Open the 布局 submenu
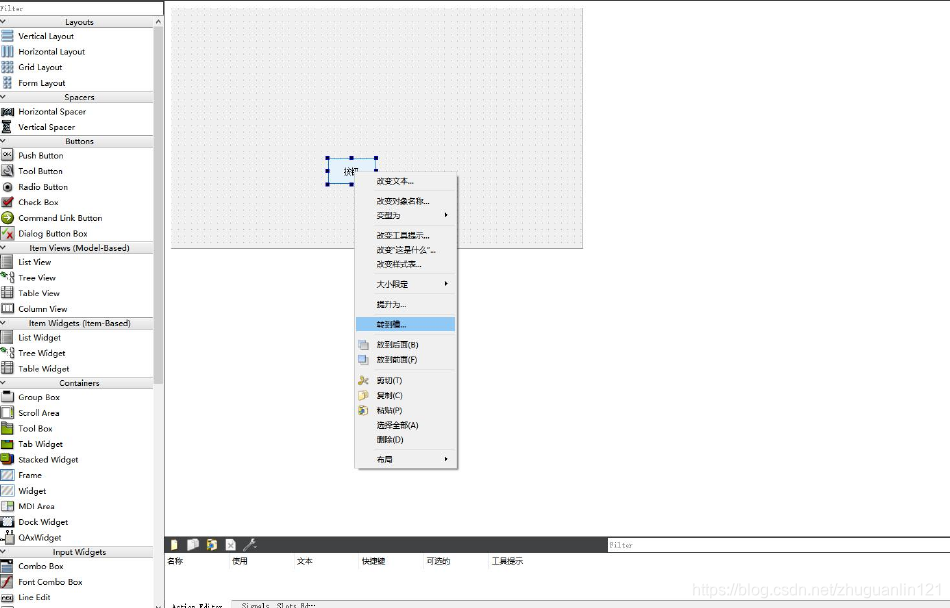This screenshot has width=950, height=608. pyautogui.click(x=405, y=460)
